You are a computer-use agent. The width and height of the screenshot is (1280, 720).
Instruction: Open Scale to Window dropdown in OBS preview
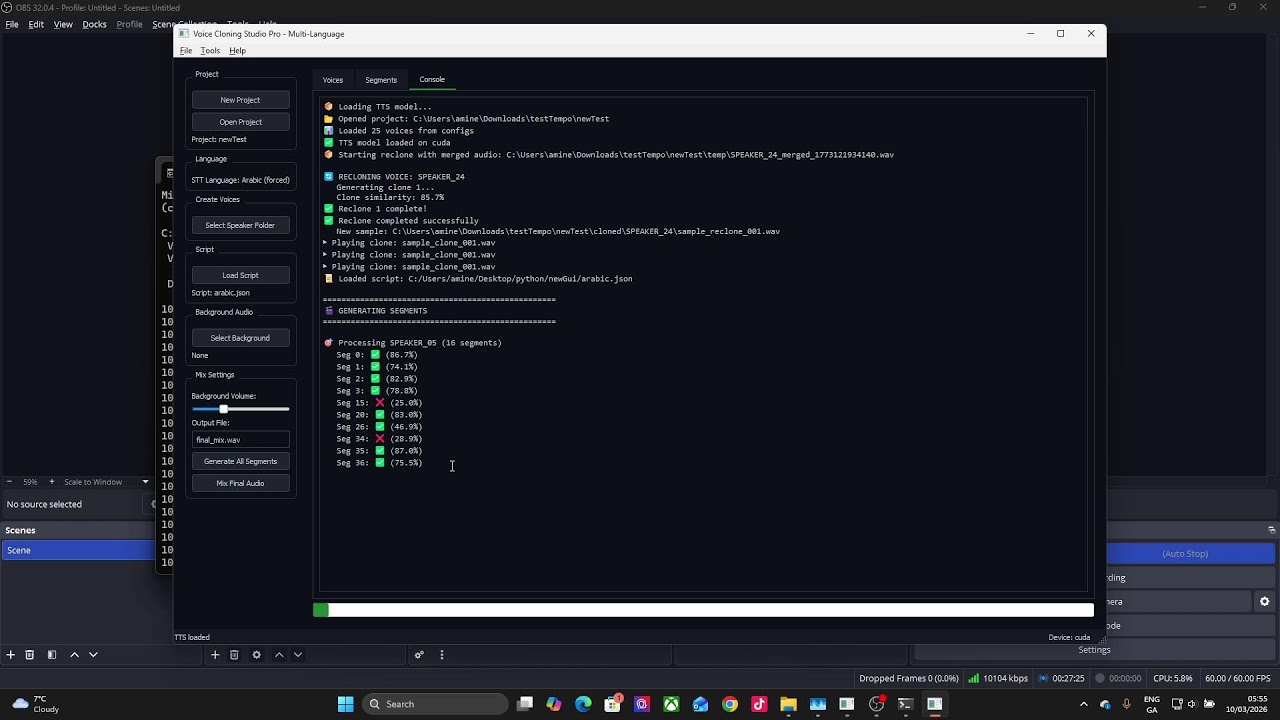pos(105,482)
